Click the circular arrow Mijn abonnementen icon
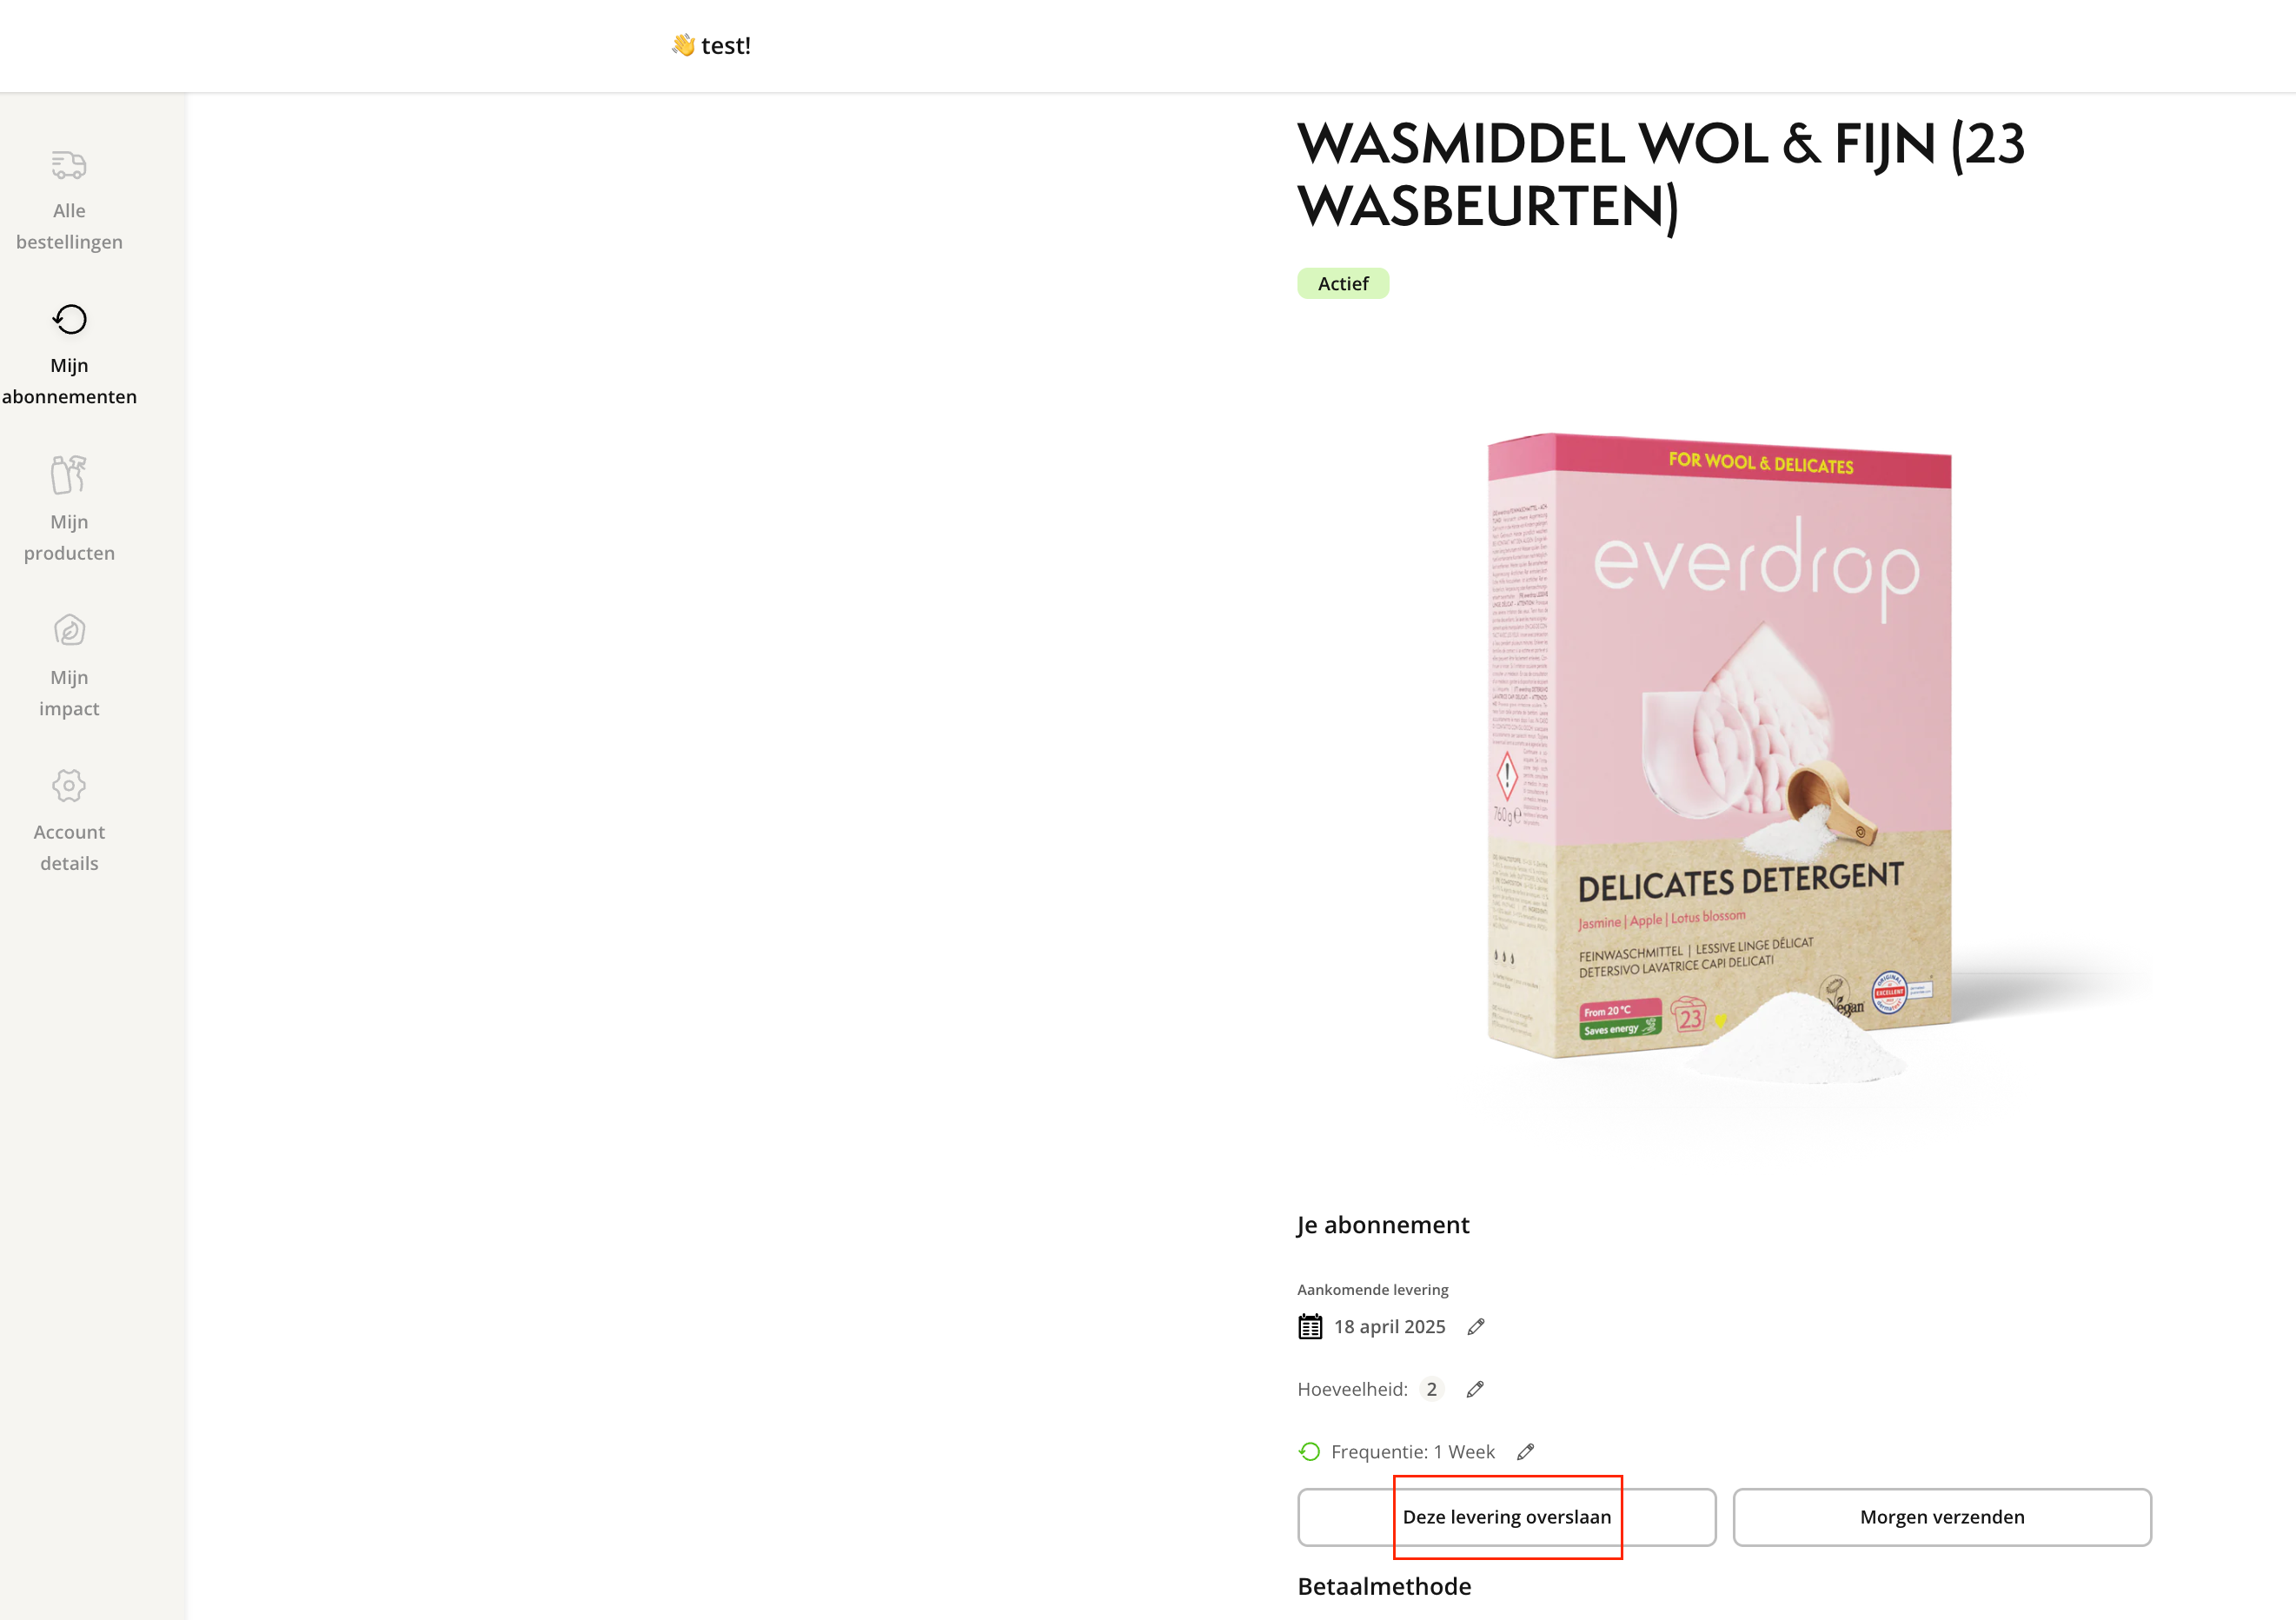Screen dimensions: 2296x1620 (x=69, y=319)
